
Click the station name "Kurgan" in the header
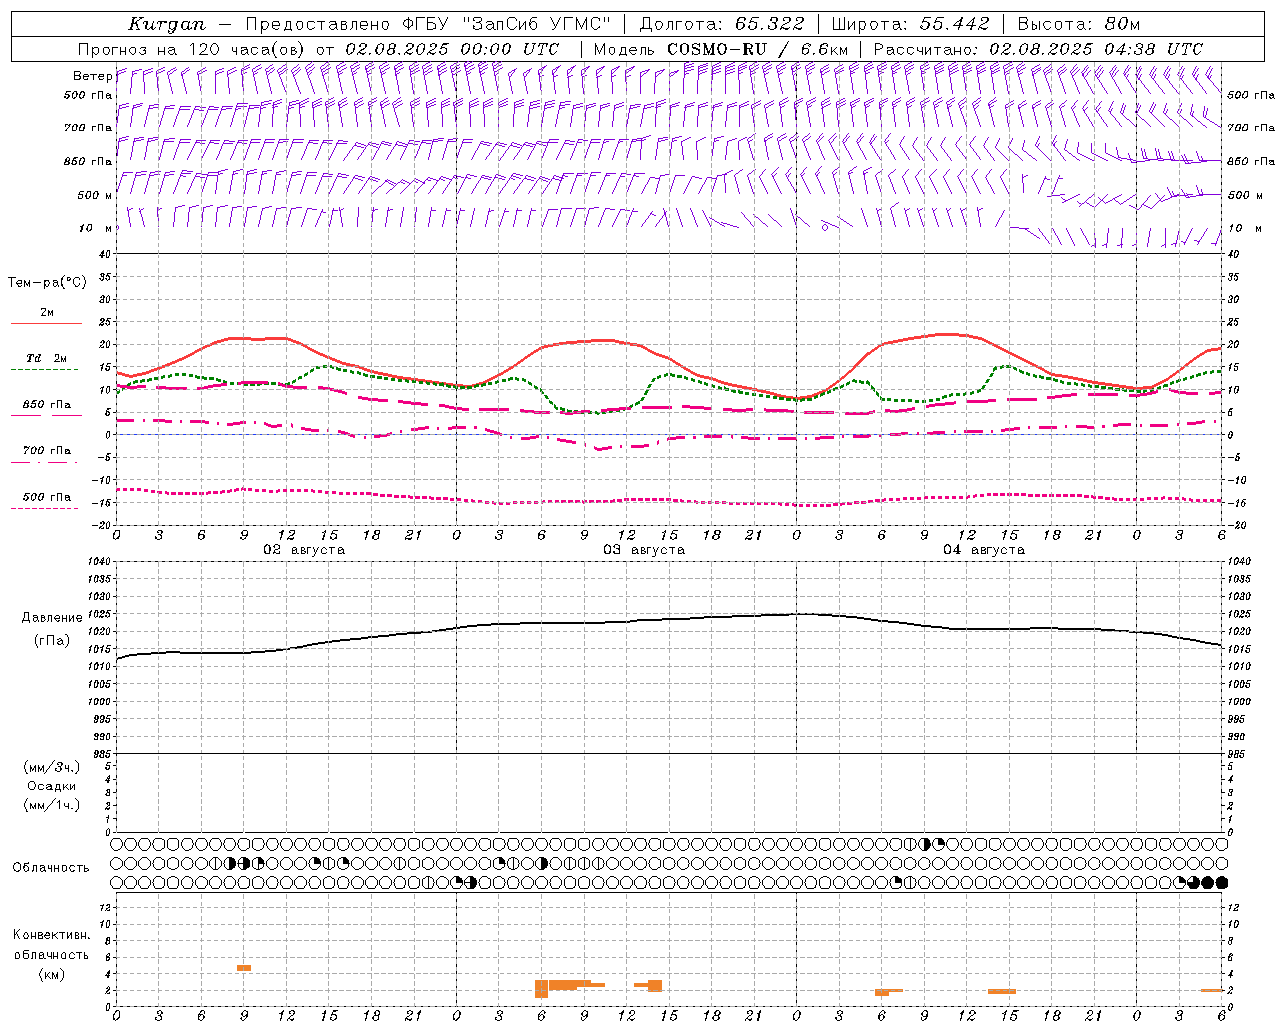(167, 24)
